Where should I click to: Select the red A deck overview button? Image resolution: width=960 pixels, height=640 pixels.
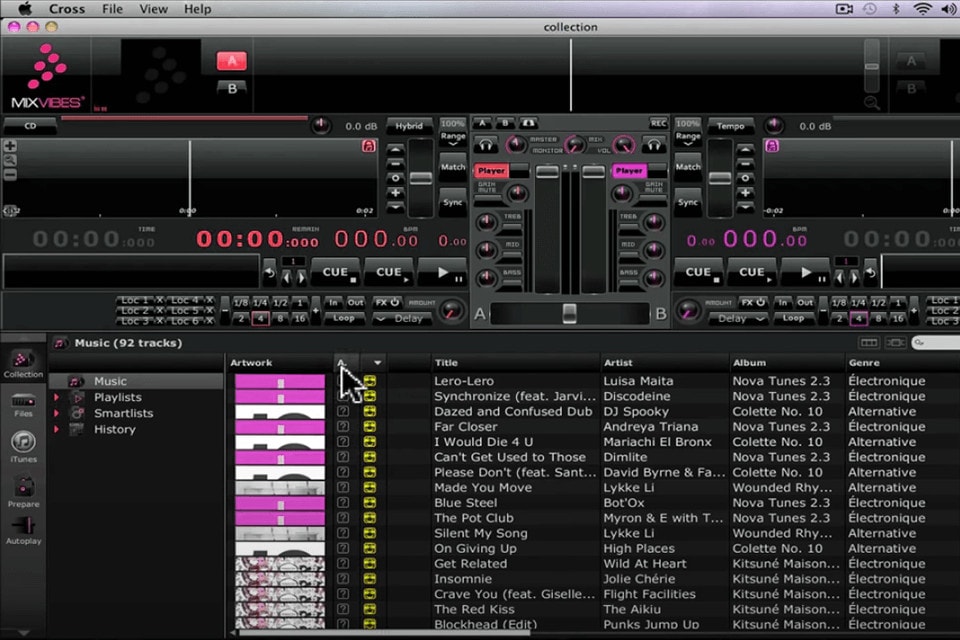(x=231, y=61)
